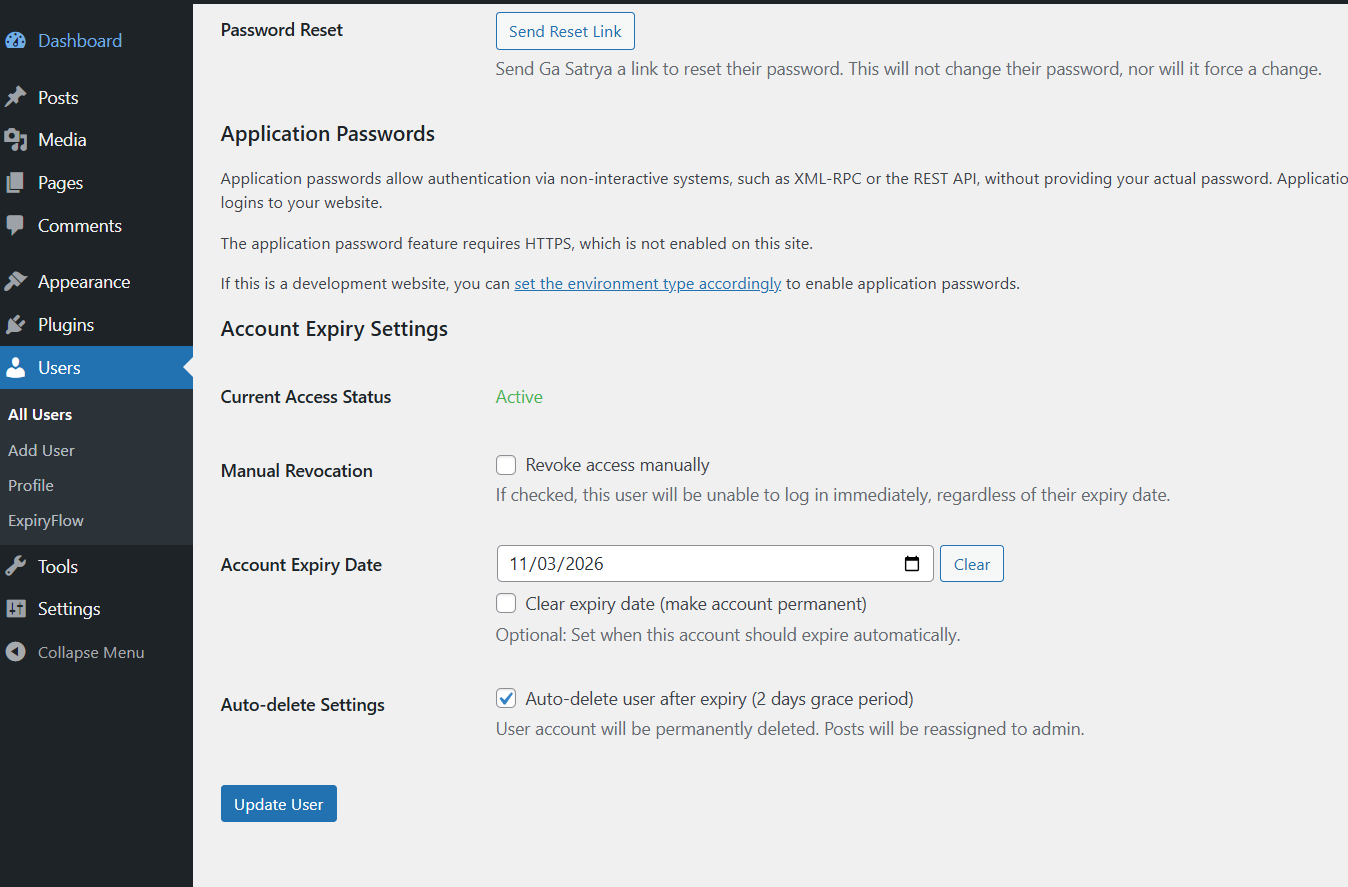Click the Settings sliders icon
Viewport: 1348px width, 887px height.
(x=15, y=609)
